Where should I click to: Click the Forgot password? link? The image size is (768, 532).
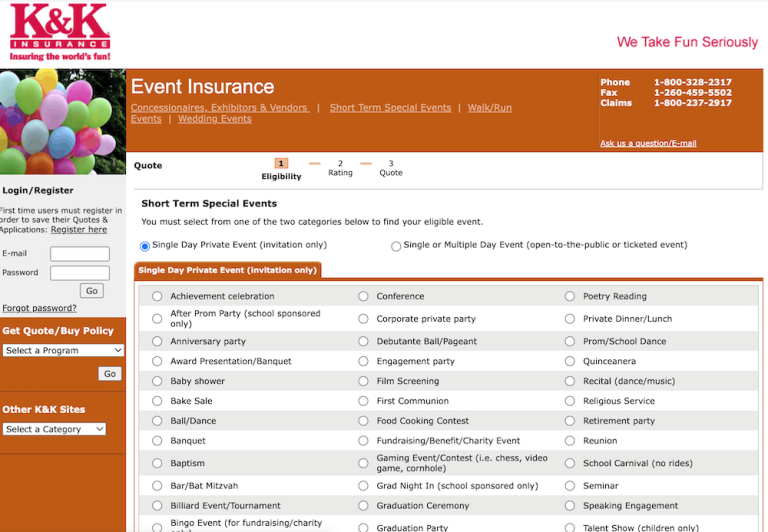coord(40,308)
